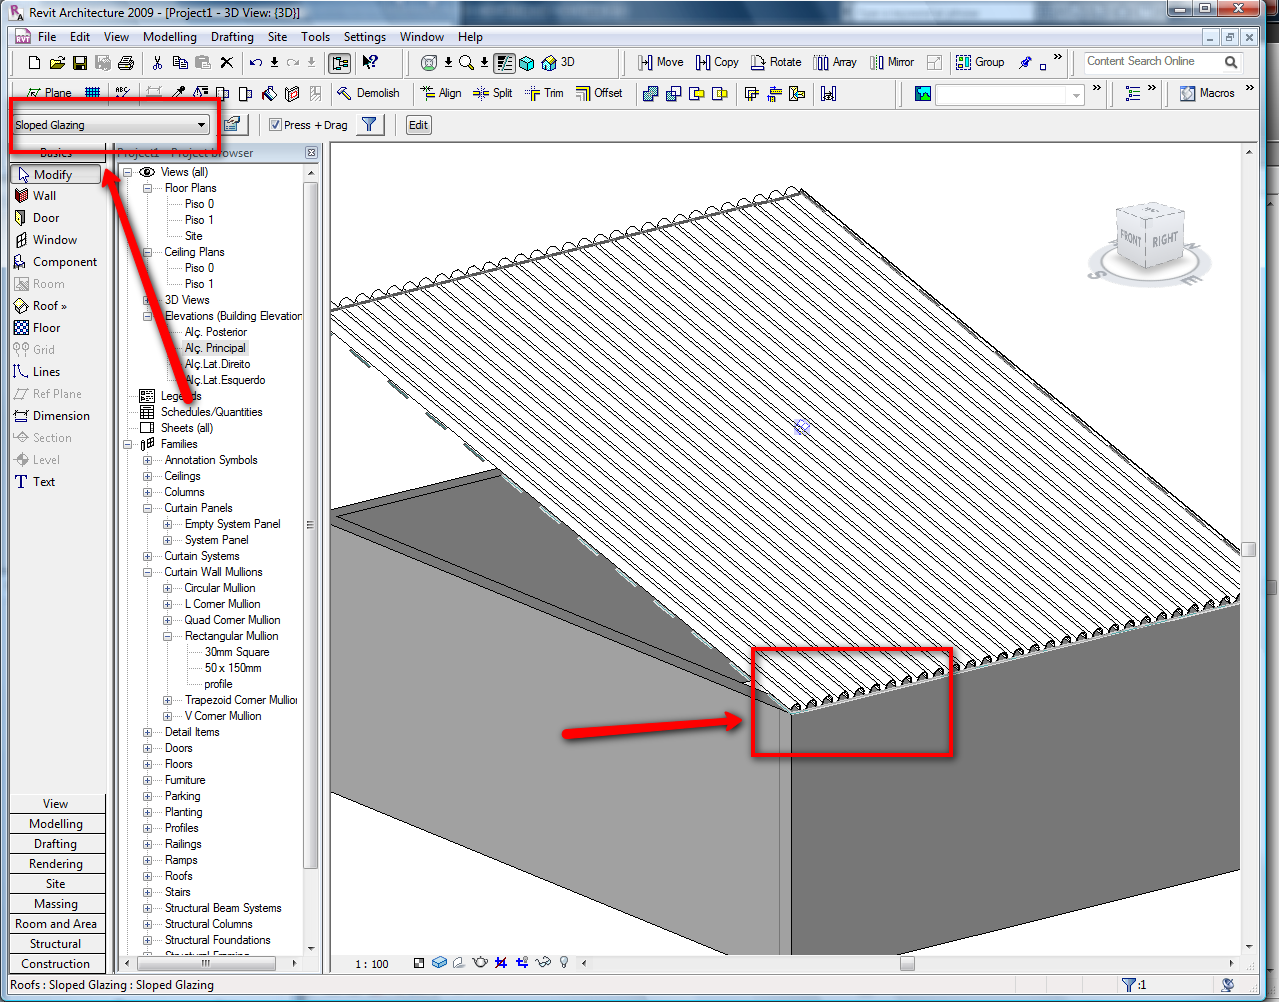Click the Align tool
The image size is (1279, 1002).
click(x=441, y=93)
